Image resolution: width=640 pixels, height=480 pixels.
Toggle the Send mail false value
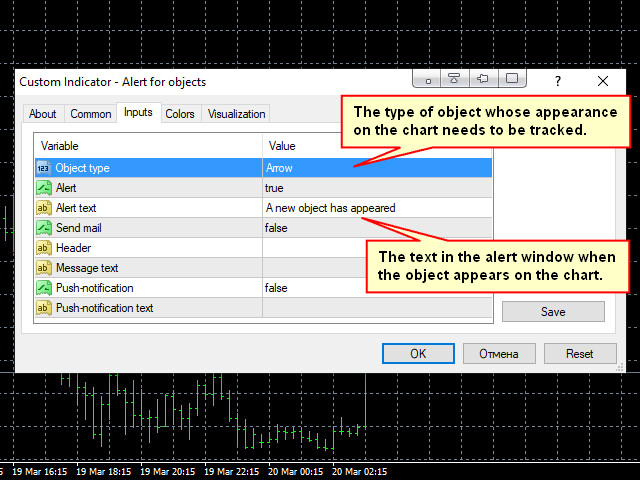pyautogui.click(x=277, y=228)
